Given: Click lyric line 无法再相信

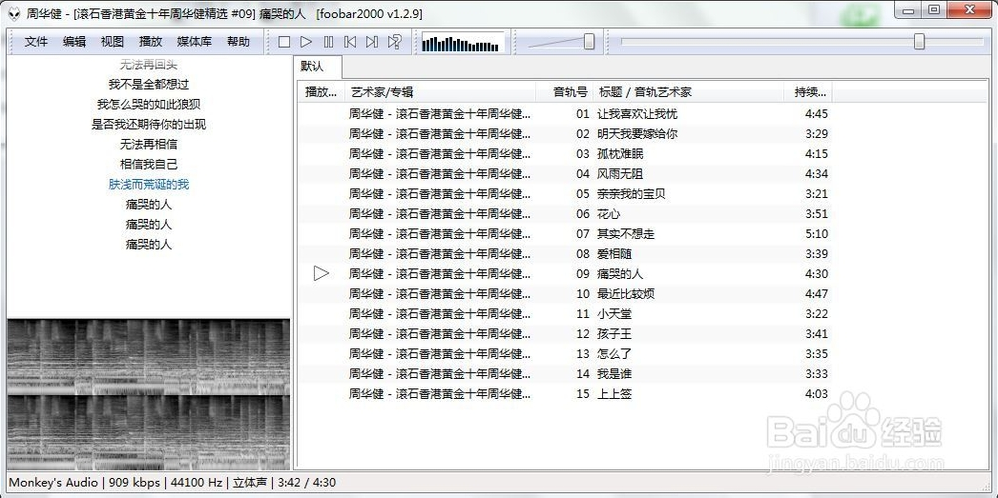Looking at the screenshot, I should point(148,145).
